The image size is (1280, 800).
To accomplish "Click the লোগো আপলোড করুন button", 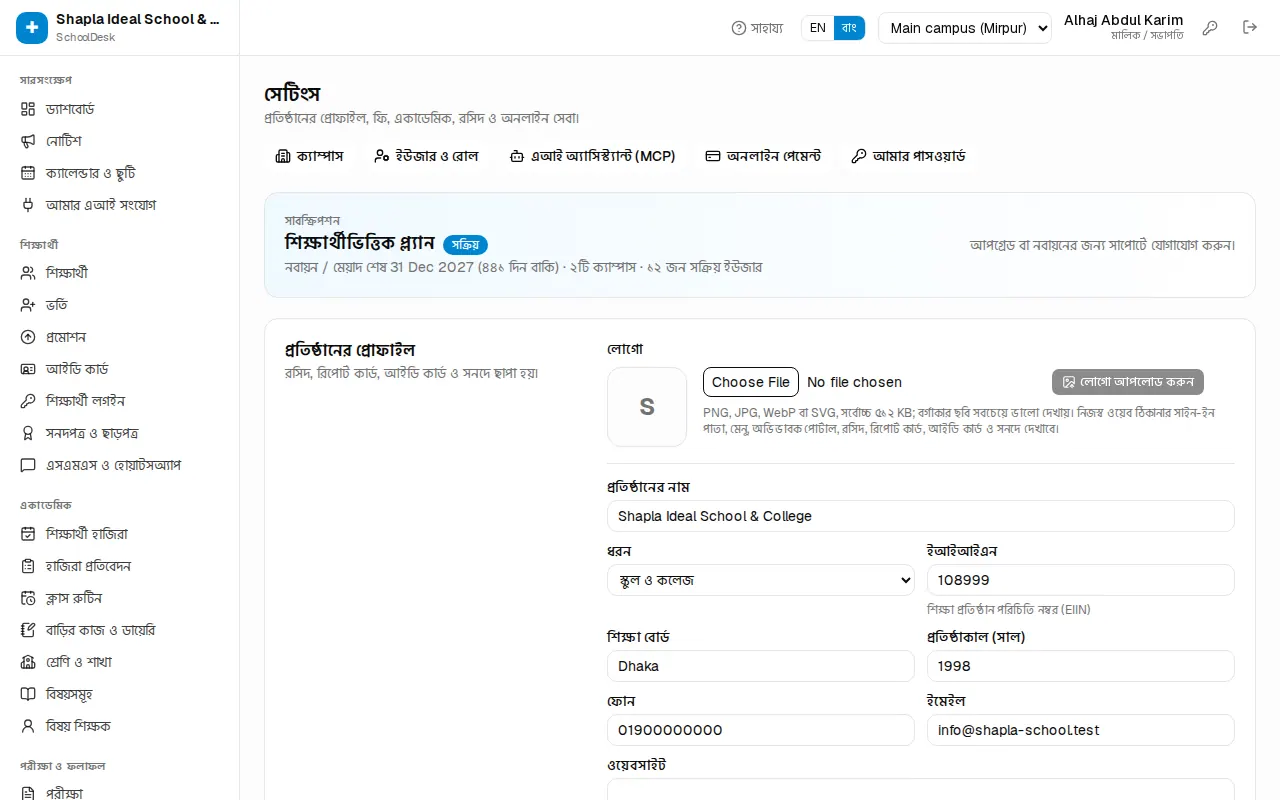I will point(1128,382).
